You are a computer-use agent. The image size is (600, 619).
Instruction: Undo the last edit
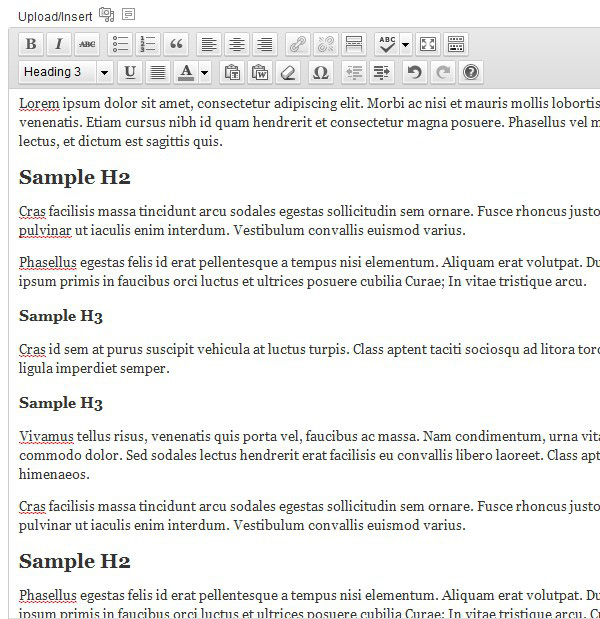pyautogui.click(x=414, y=72)
